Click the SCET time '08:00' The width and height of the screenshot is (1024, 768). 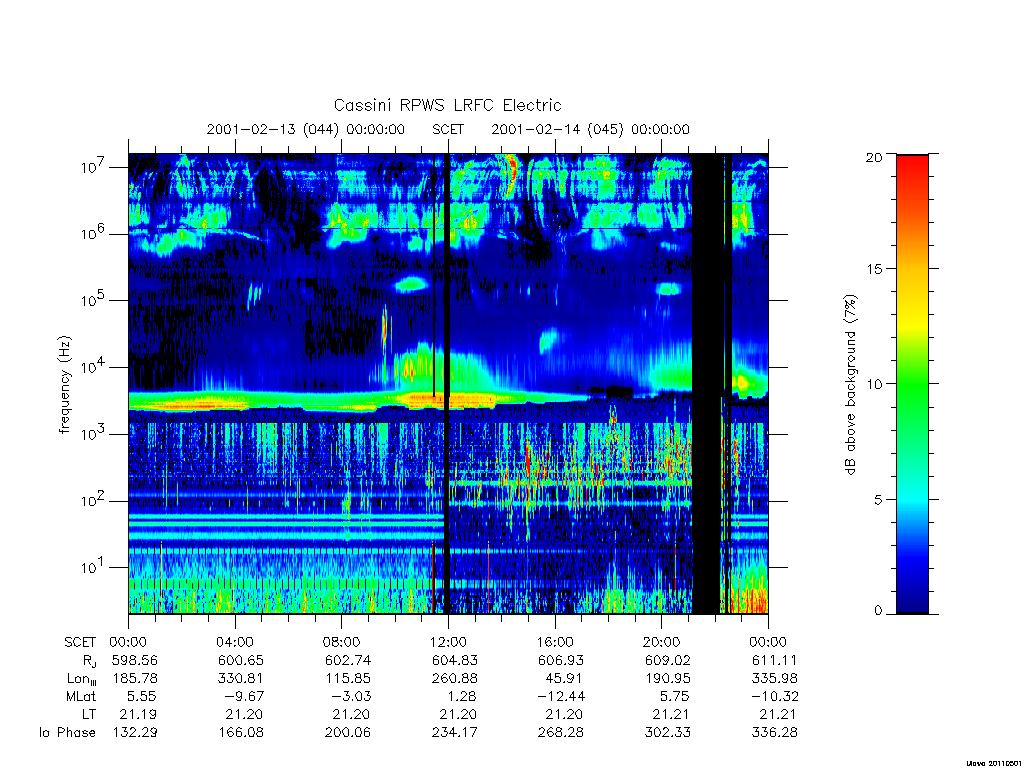click(x=342, y=642)
